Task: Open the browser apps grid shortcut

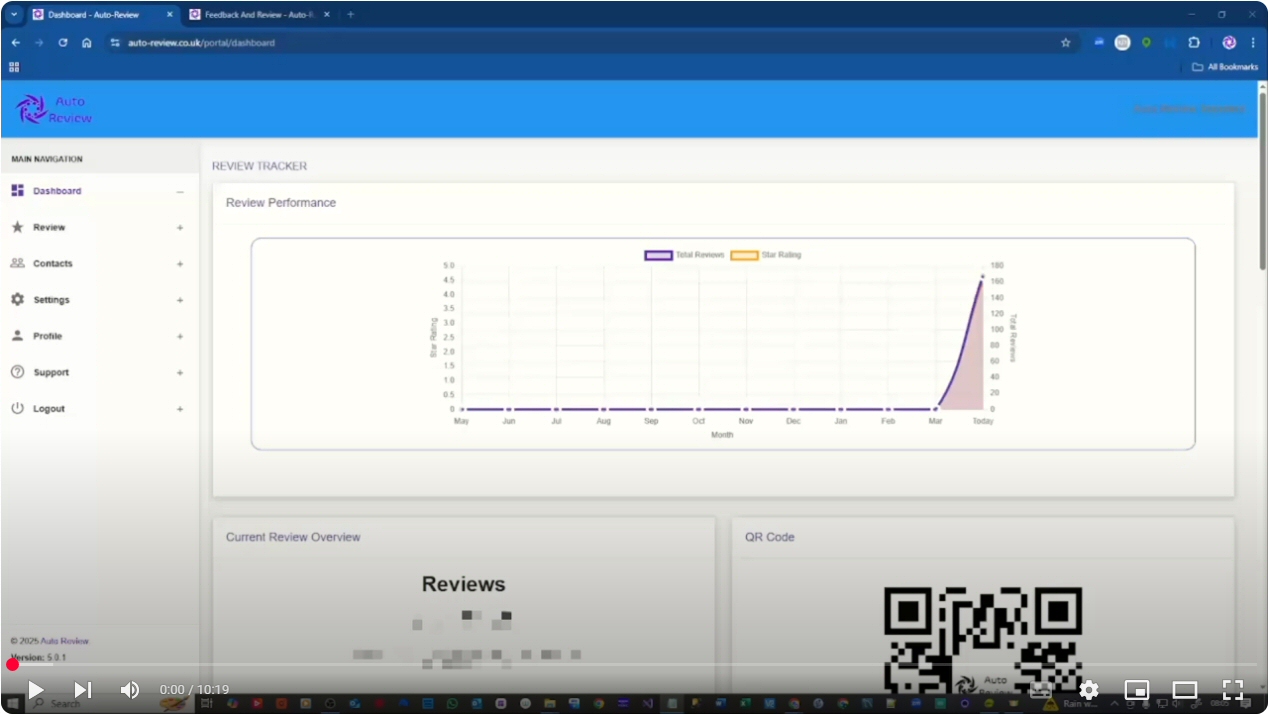Action: click(14, 67)
